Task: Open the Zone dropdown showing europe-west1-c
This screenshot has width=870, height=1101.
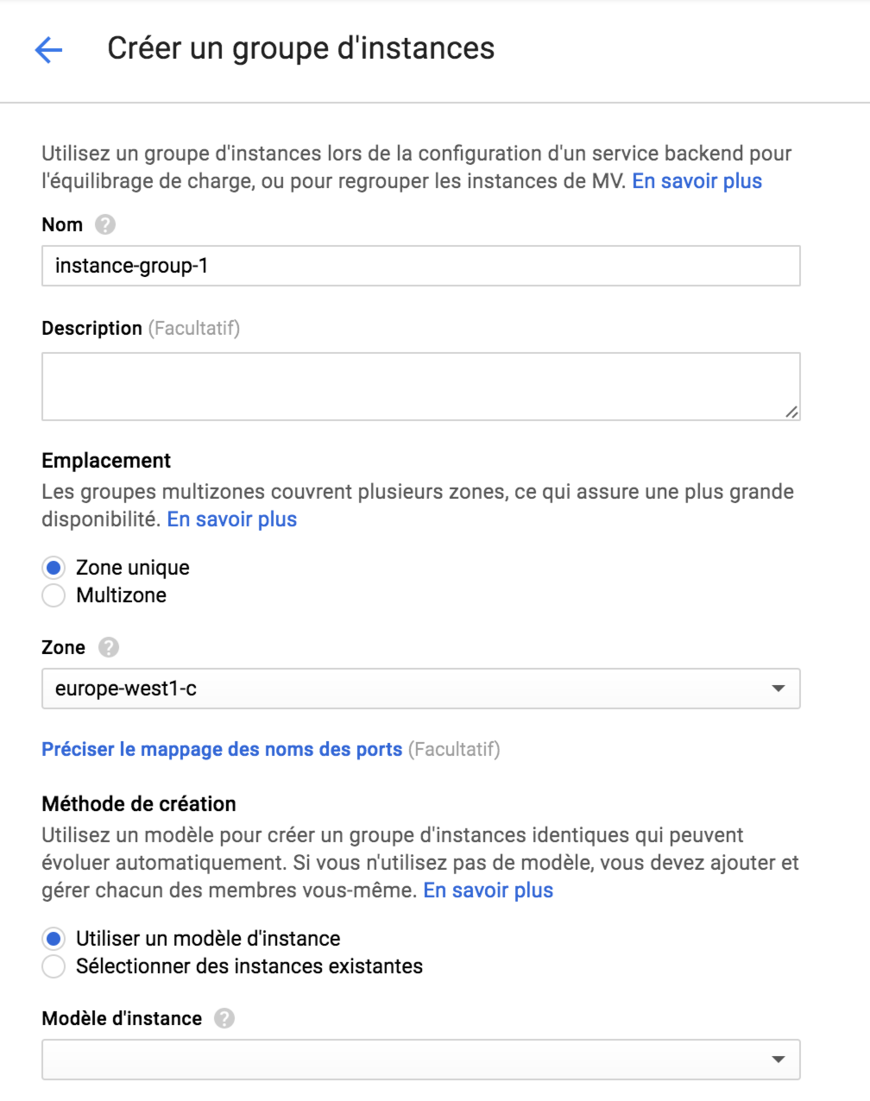Action: click(x=420, y=688)
